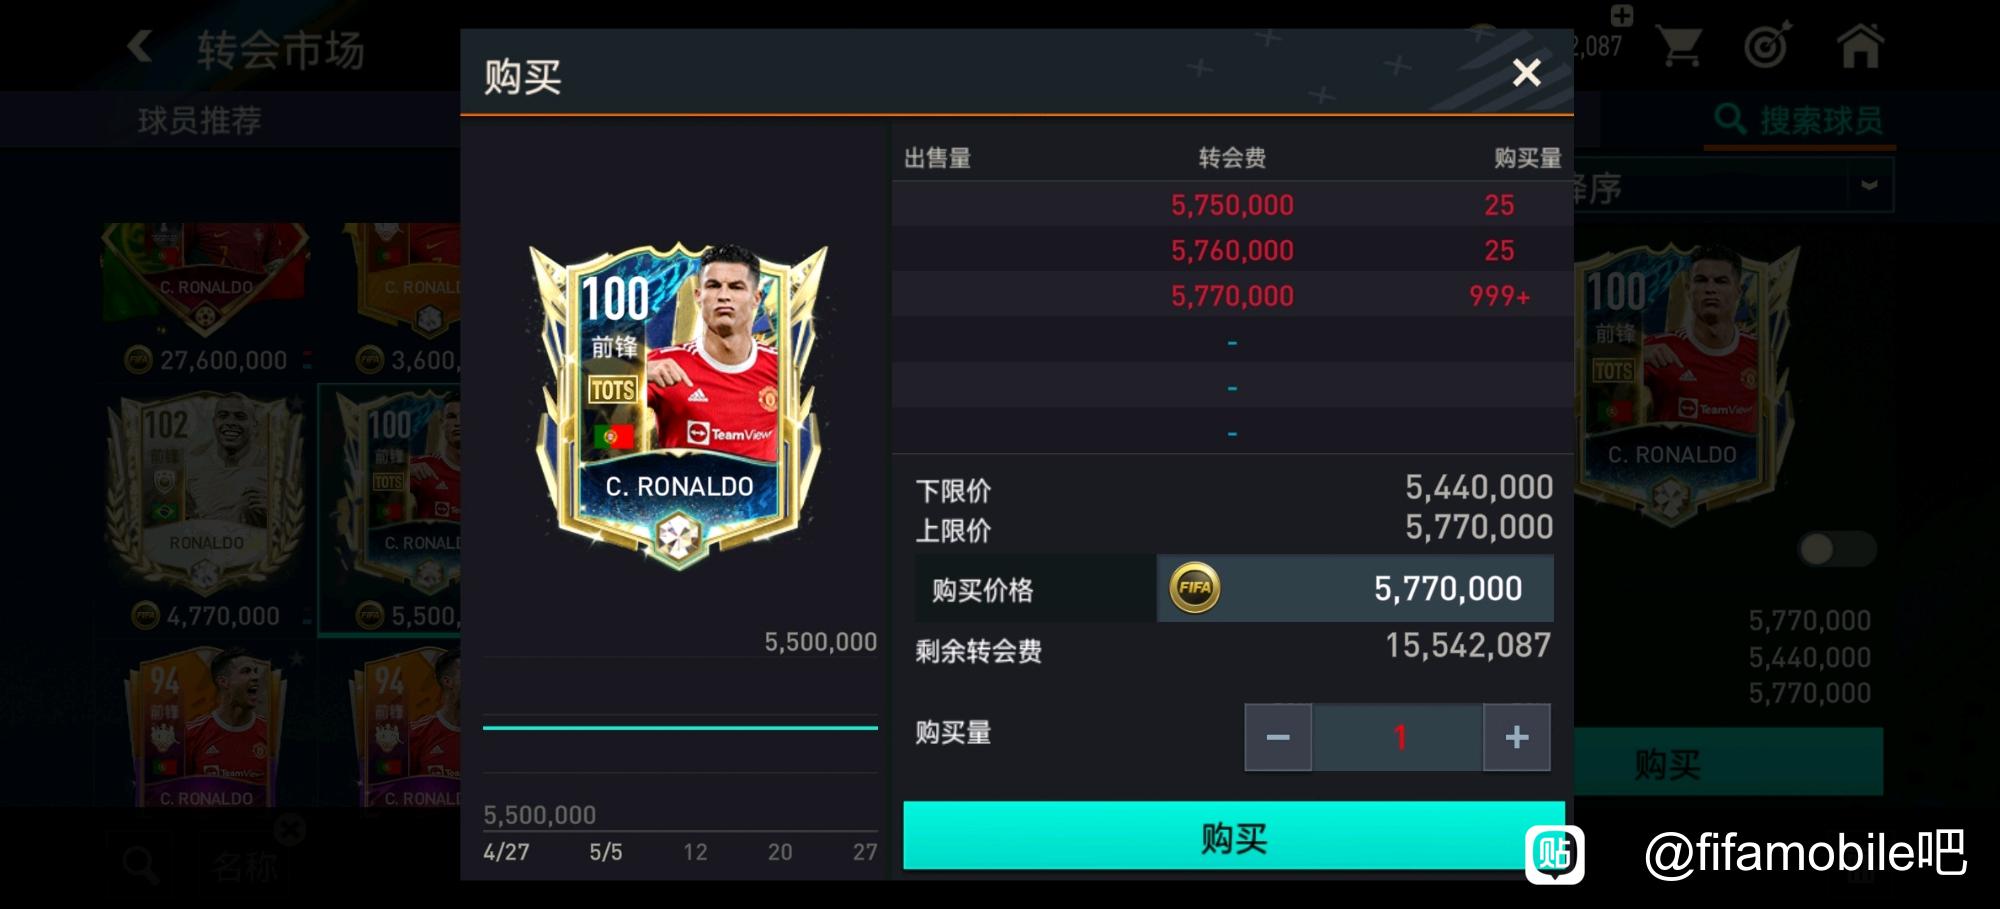Expand the sort order dropdown arrow

tap(1869, 185)
